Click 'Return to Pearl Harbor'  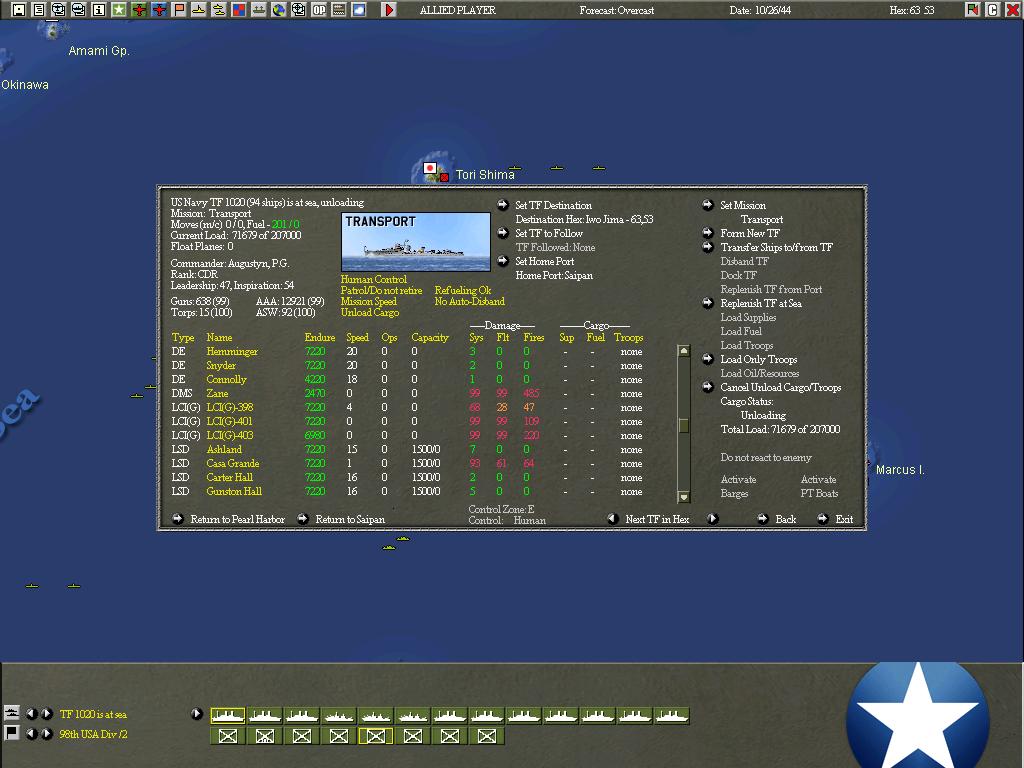pyautogui.click(x=238, y=520)
